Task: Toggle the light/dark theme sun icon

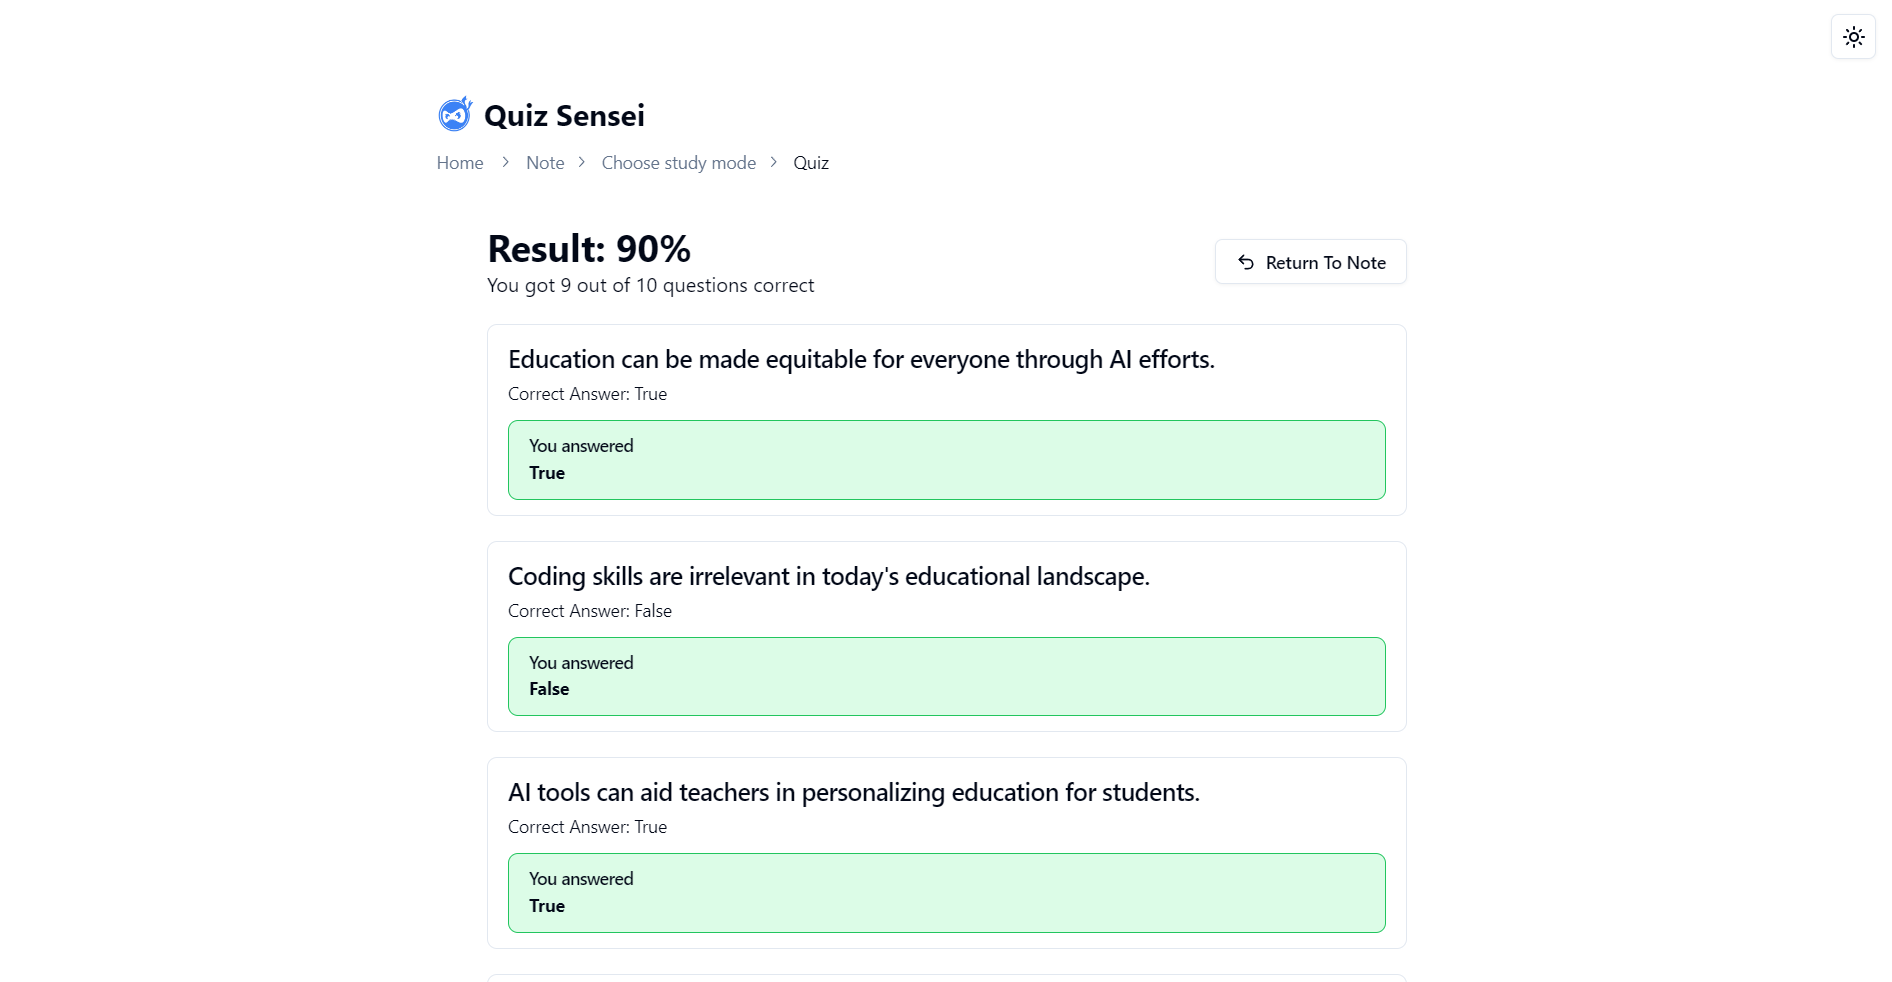Action: (1853, 37)
